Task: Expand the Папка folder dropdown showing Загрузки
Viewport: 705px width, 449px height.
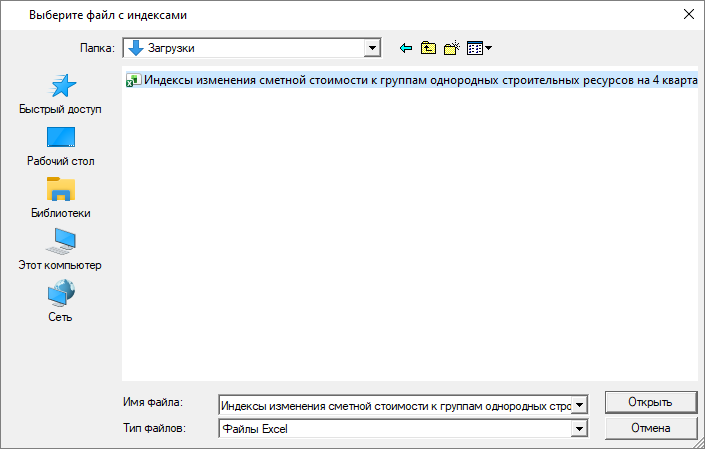Action: (373, 47)
